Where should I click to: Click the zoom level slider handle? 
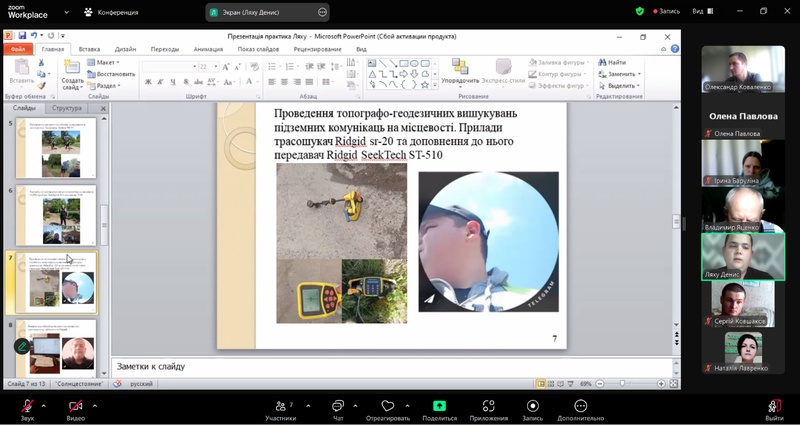[x=622, y=383]
